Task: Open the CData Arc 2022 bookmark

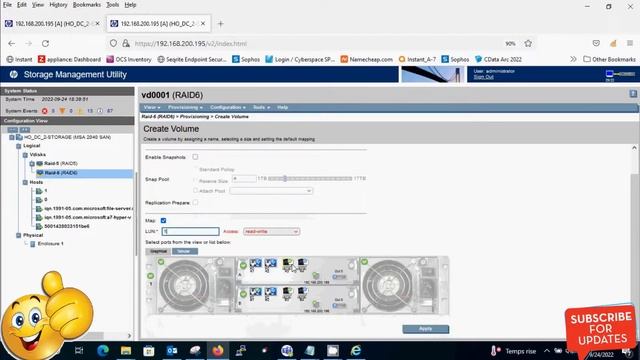Action: pos(498,59)
